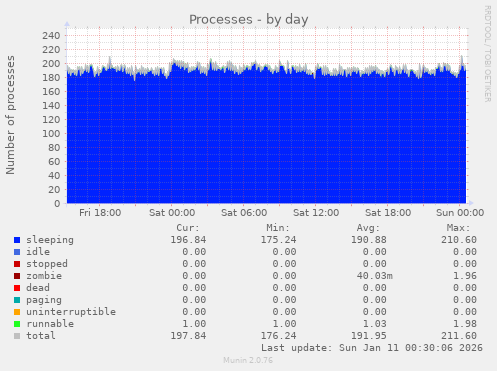The width and height of the screenshot is (497, 371).
Task: Click total minimum value 176.24
Action: click(x=279, y=336)
